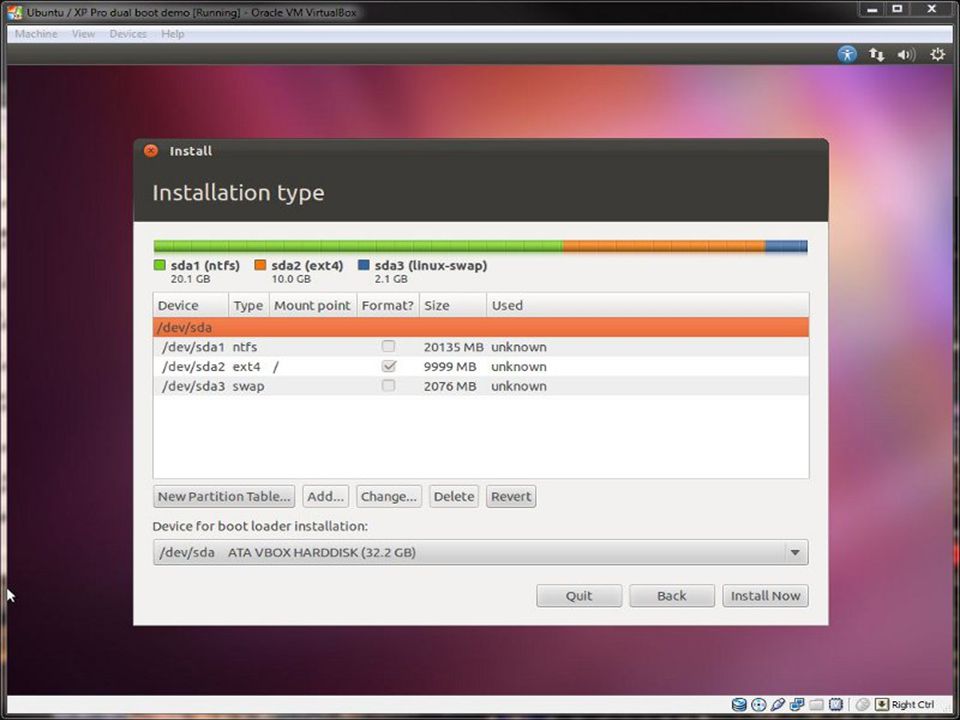The width and height of the screenshot is (960, 720).
Task: Select the /dev/sda3 swap row
Action: (x=481, y=386)
